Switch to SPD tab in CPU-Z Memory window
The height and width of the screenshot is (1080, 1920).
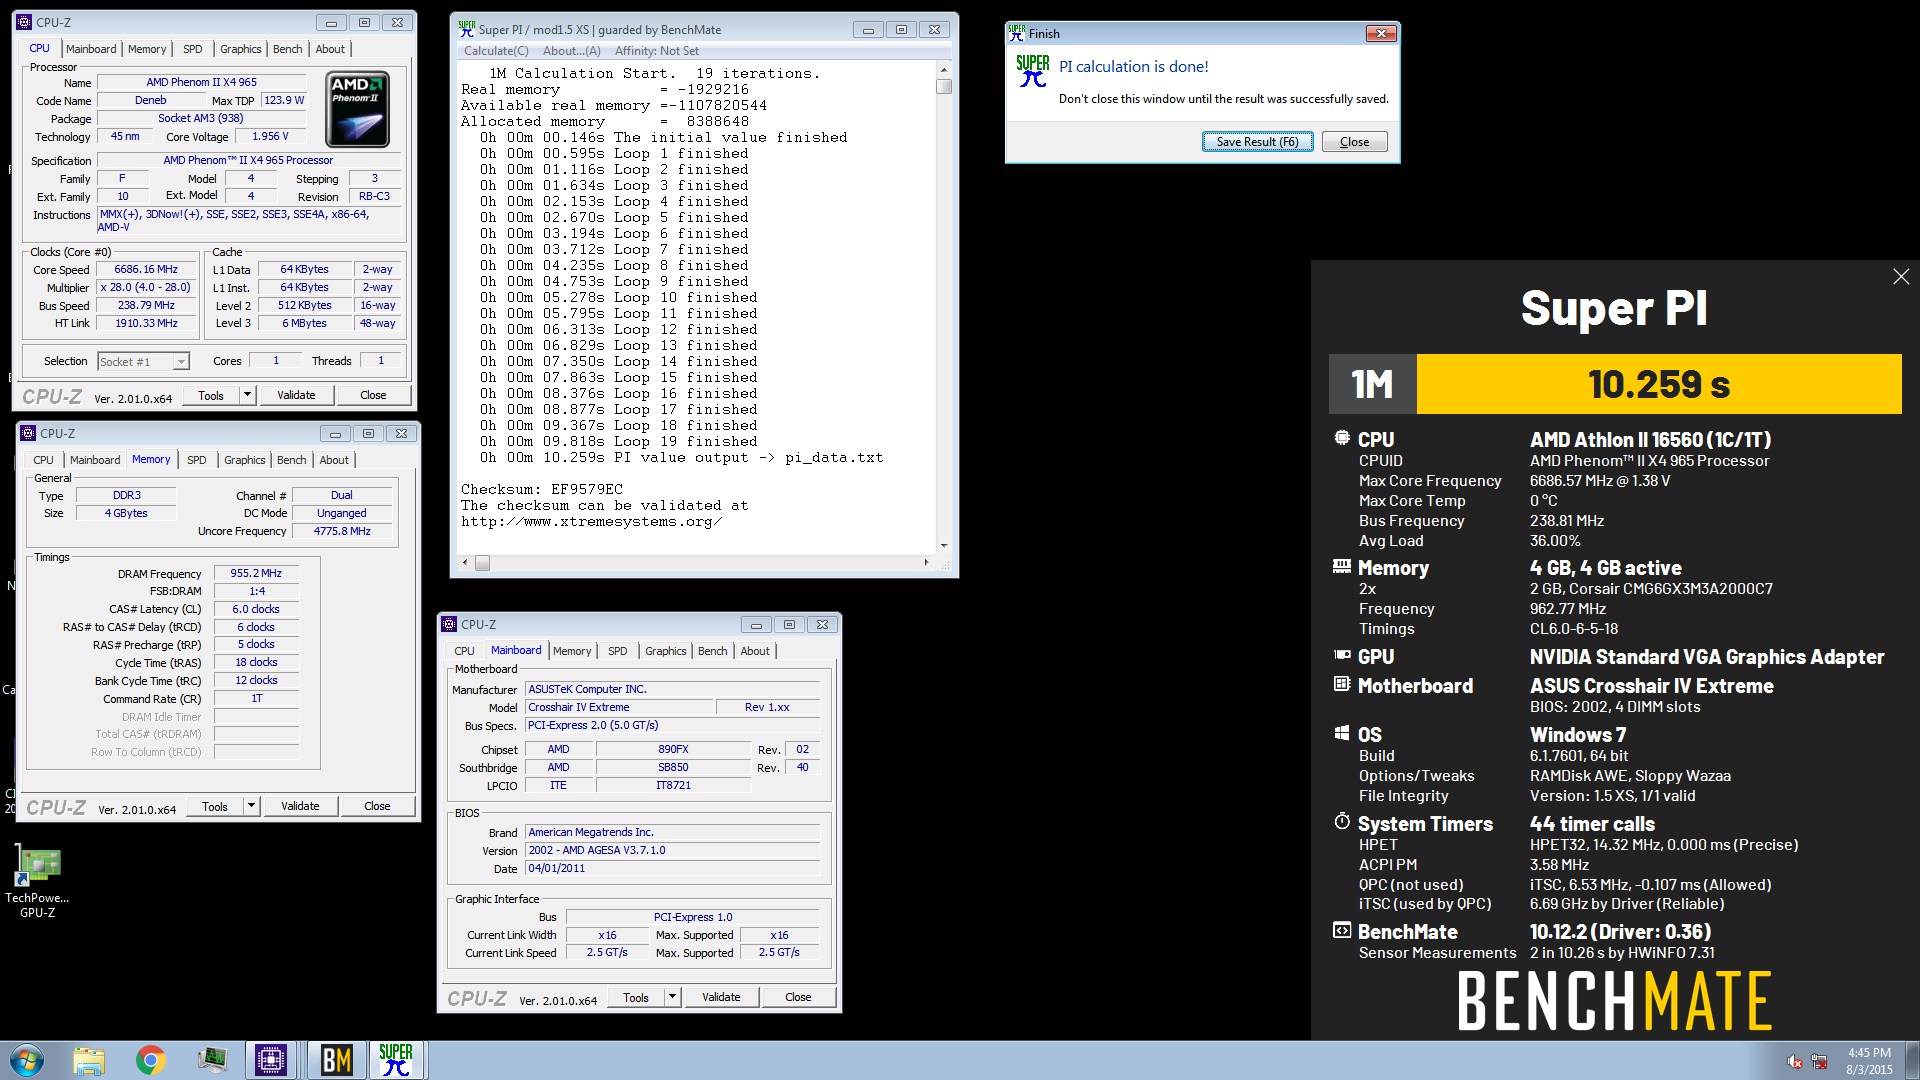point(197,460)
